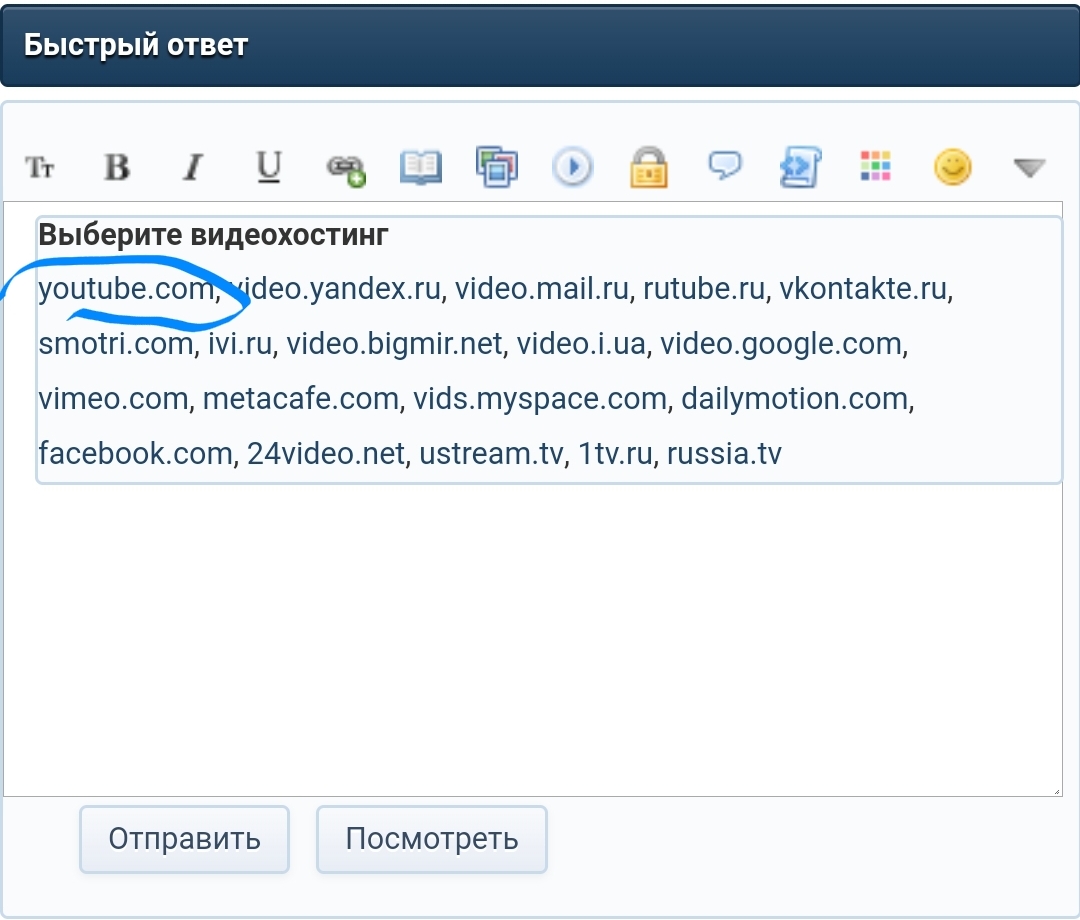Screen dimensions: 1080x920
Task: Choose the youtube.com video hosting
Action: (126, 289)
